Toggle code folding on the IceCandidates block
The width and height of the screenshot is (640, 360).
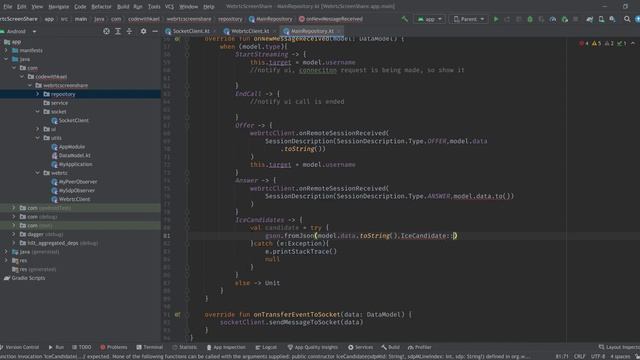(x=187, y=220)
